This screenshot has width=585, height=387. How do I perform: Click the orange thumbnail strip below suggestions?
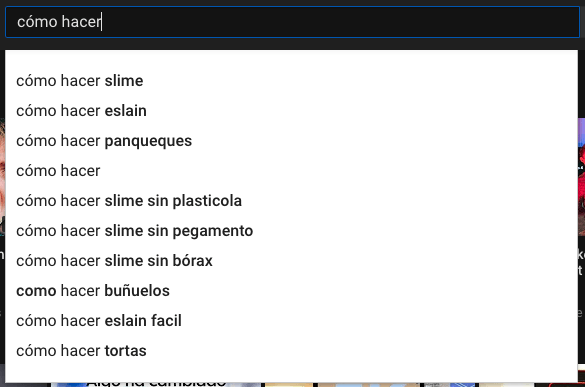[289, 385]
